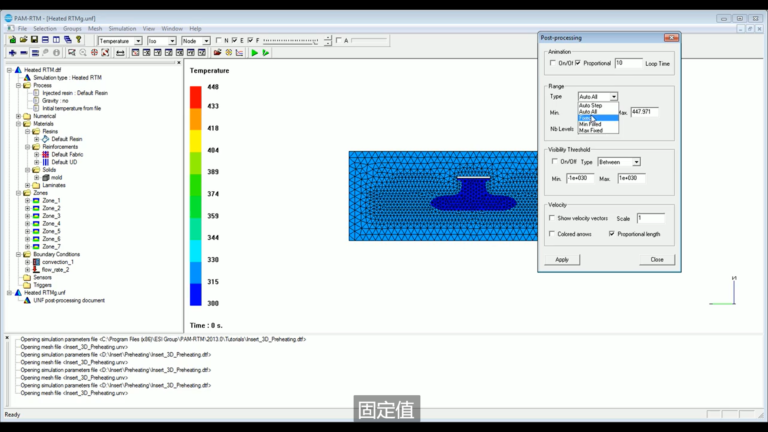Open the Groups menu
The width and height of the screenshot is (768, 432).
(x=72, y=28)
